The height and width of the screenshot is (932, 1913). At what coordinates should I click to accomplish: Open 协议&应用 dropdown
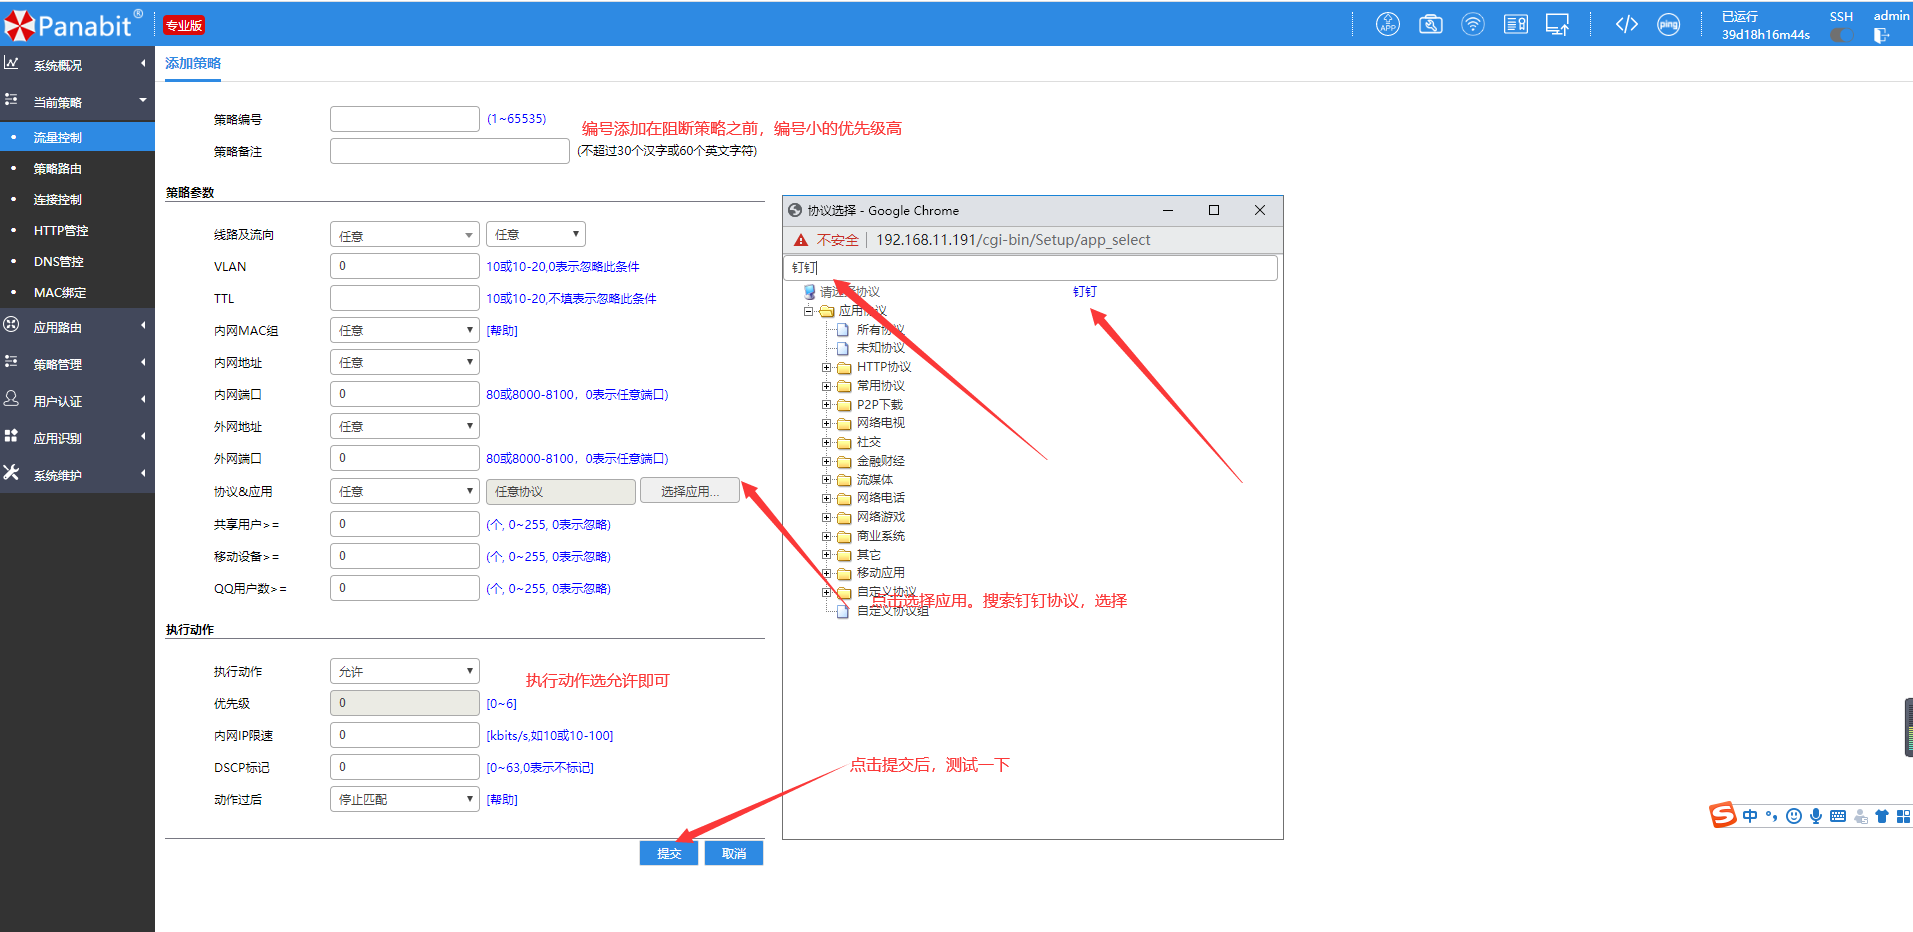pyautogui.click(x=405, y=491)
